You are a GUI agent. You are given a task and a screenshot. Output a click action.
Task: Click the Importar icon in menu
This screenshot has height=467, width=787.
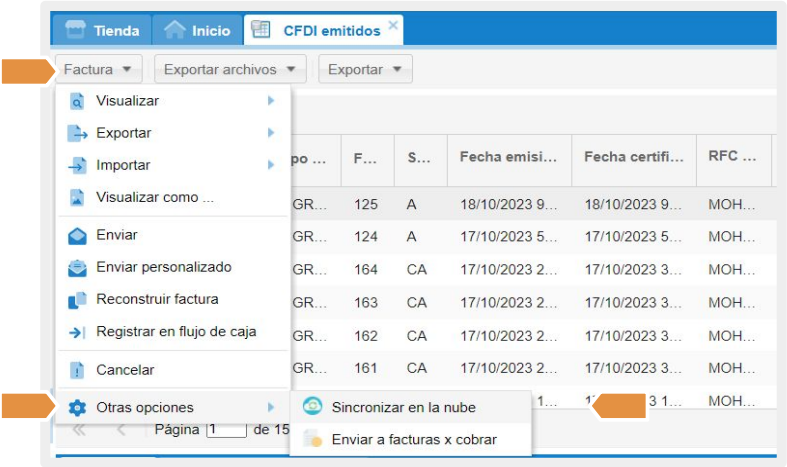[x=77, y=165]
